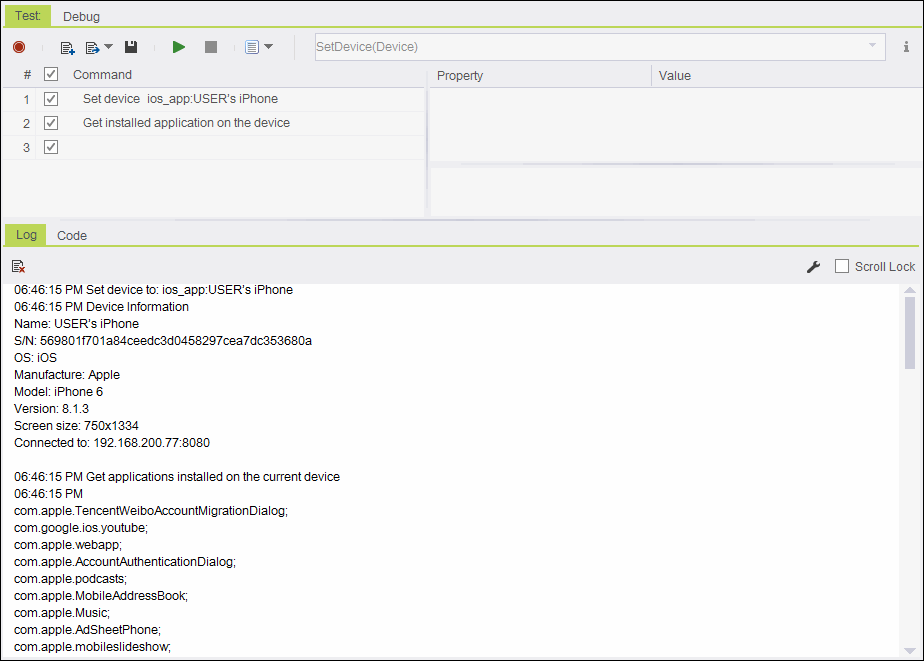This screenshot has height=661, width=924.
Task: Click the info icon beside command field
Action: pyautogui.click(x=906, y=47)
